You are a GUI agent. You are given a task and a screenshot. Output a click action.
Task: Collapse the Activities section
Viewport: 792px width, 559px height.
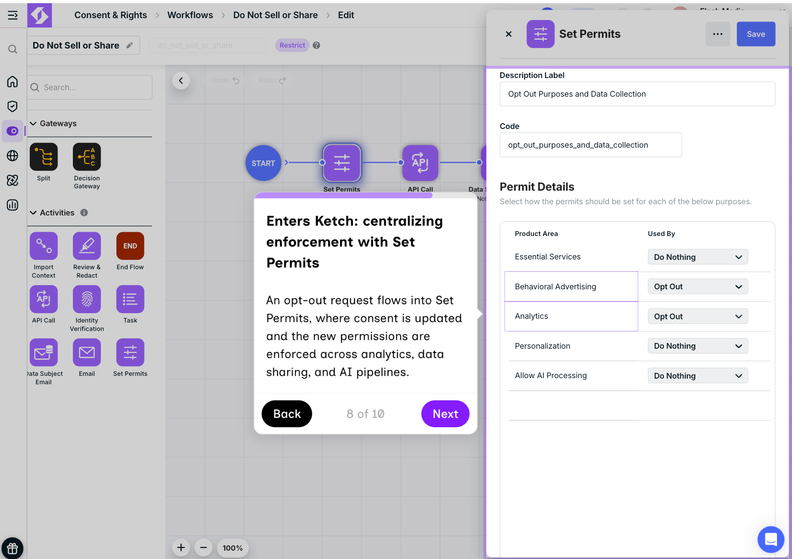coord(33,213)
